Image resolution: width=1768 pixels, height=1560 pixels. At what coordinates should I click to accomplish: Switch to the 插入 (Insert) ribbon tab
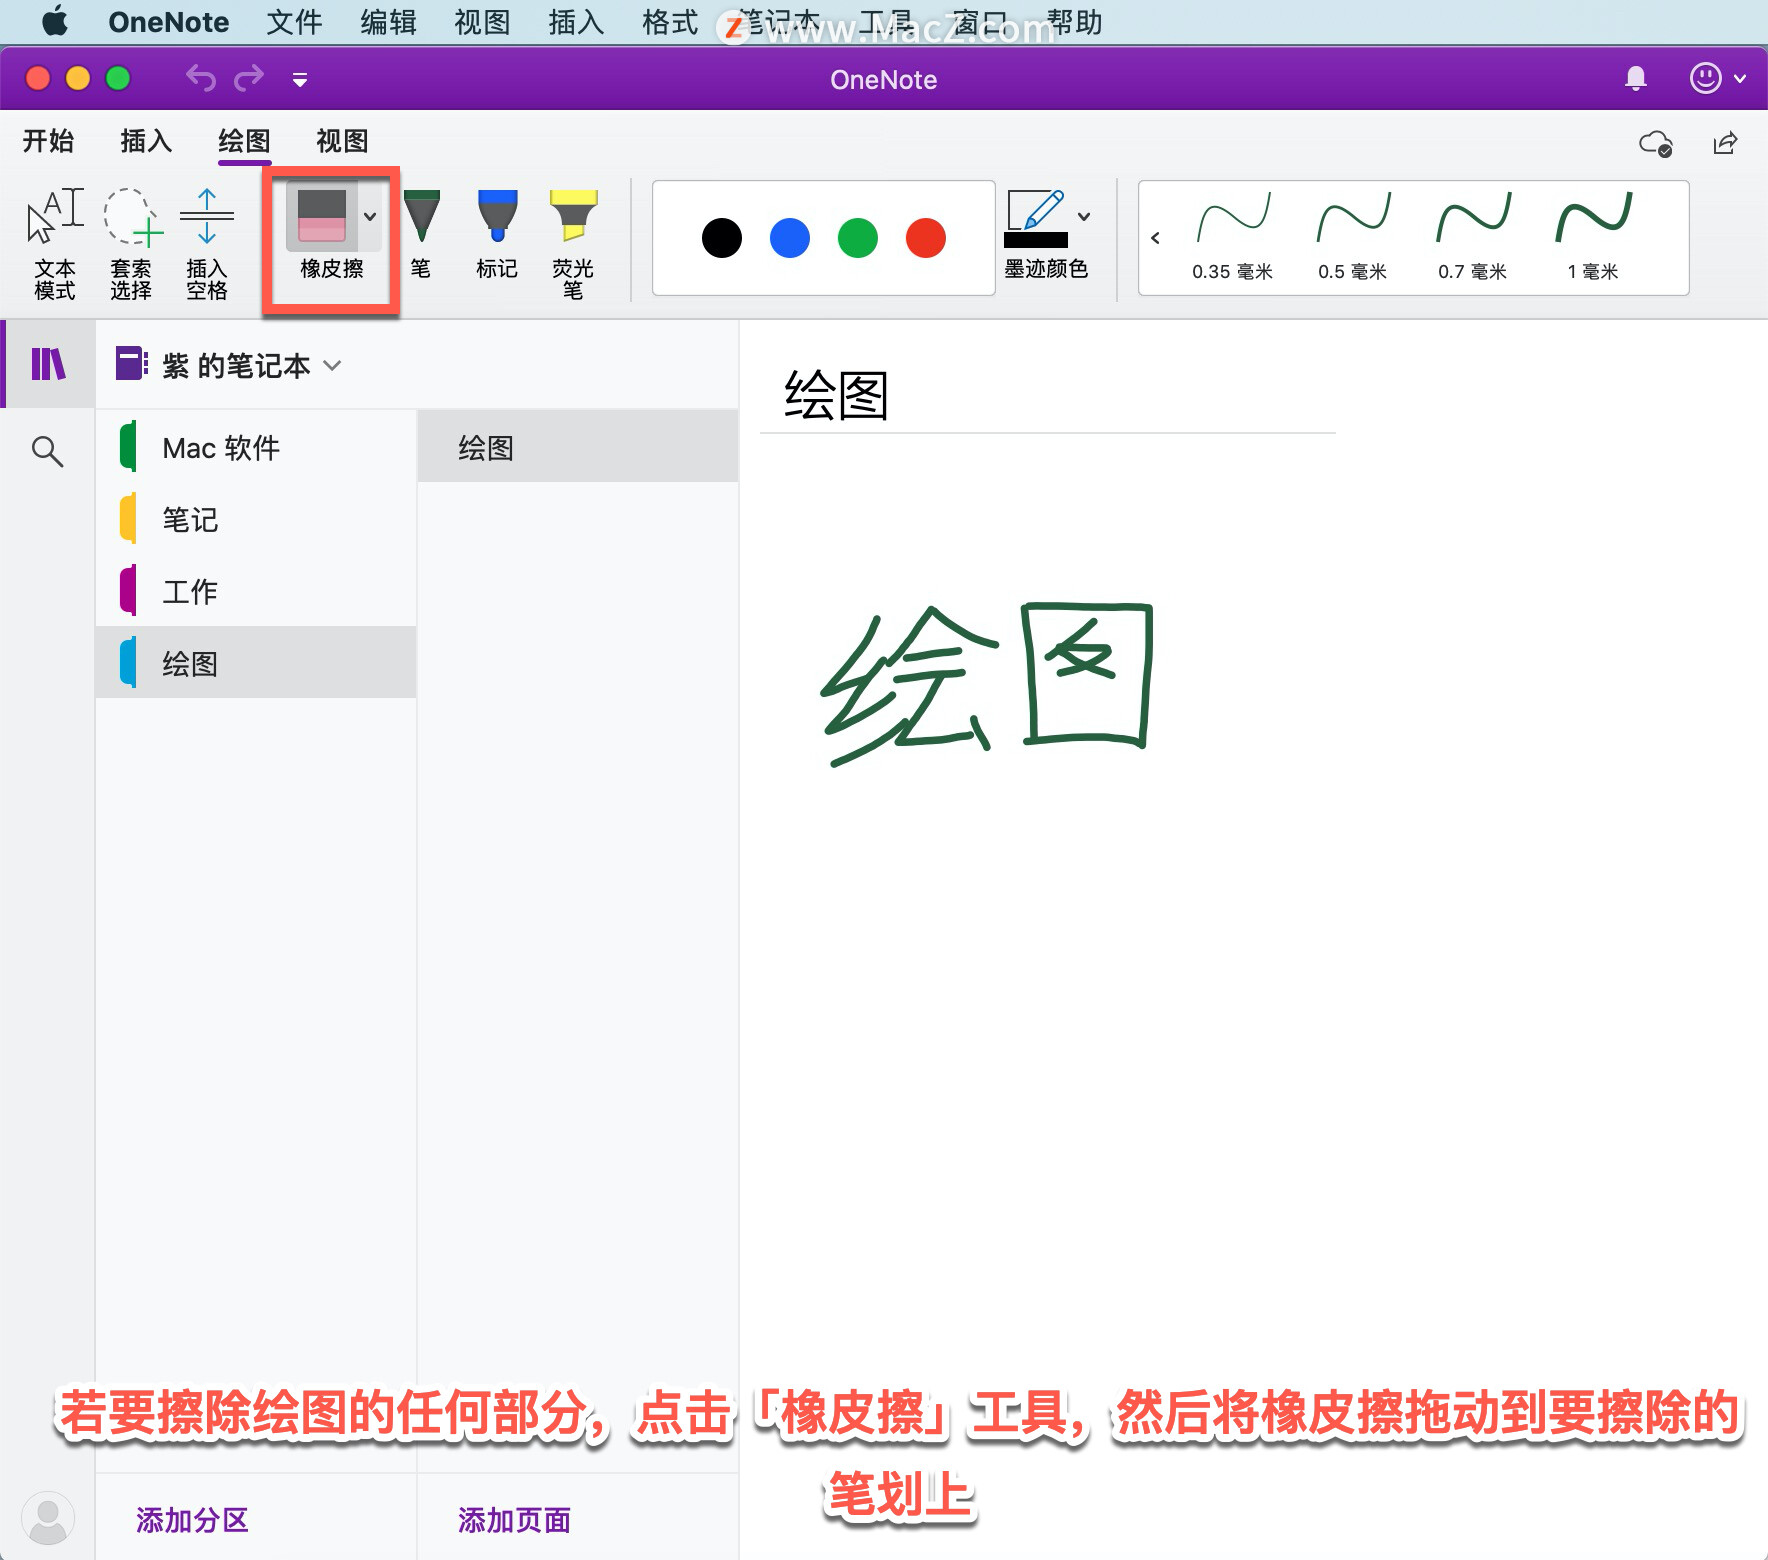146,141
